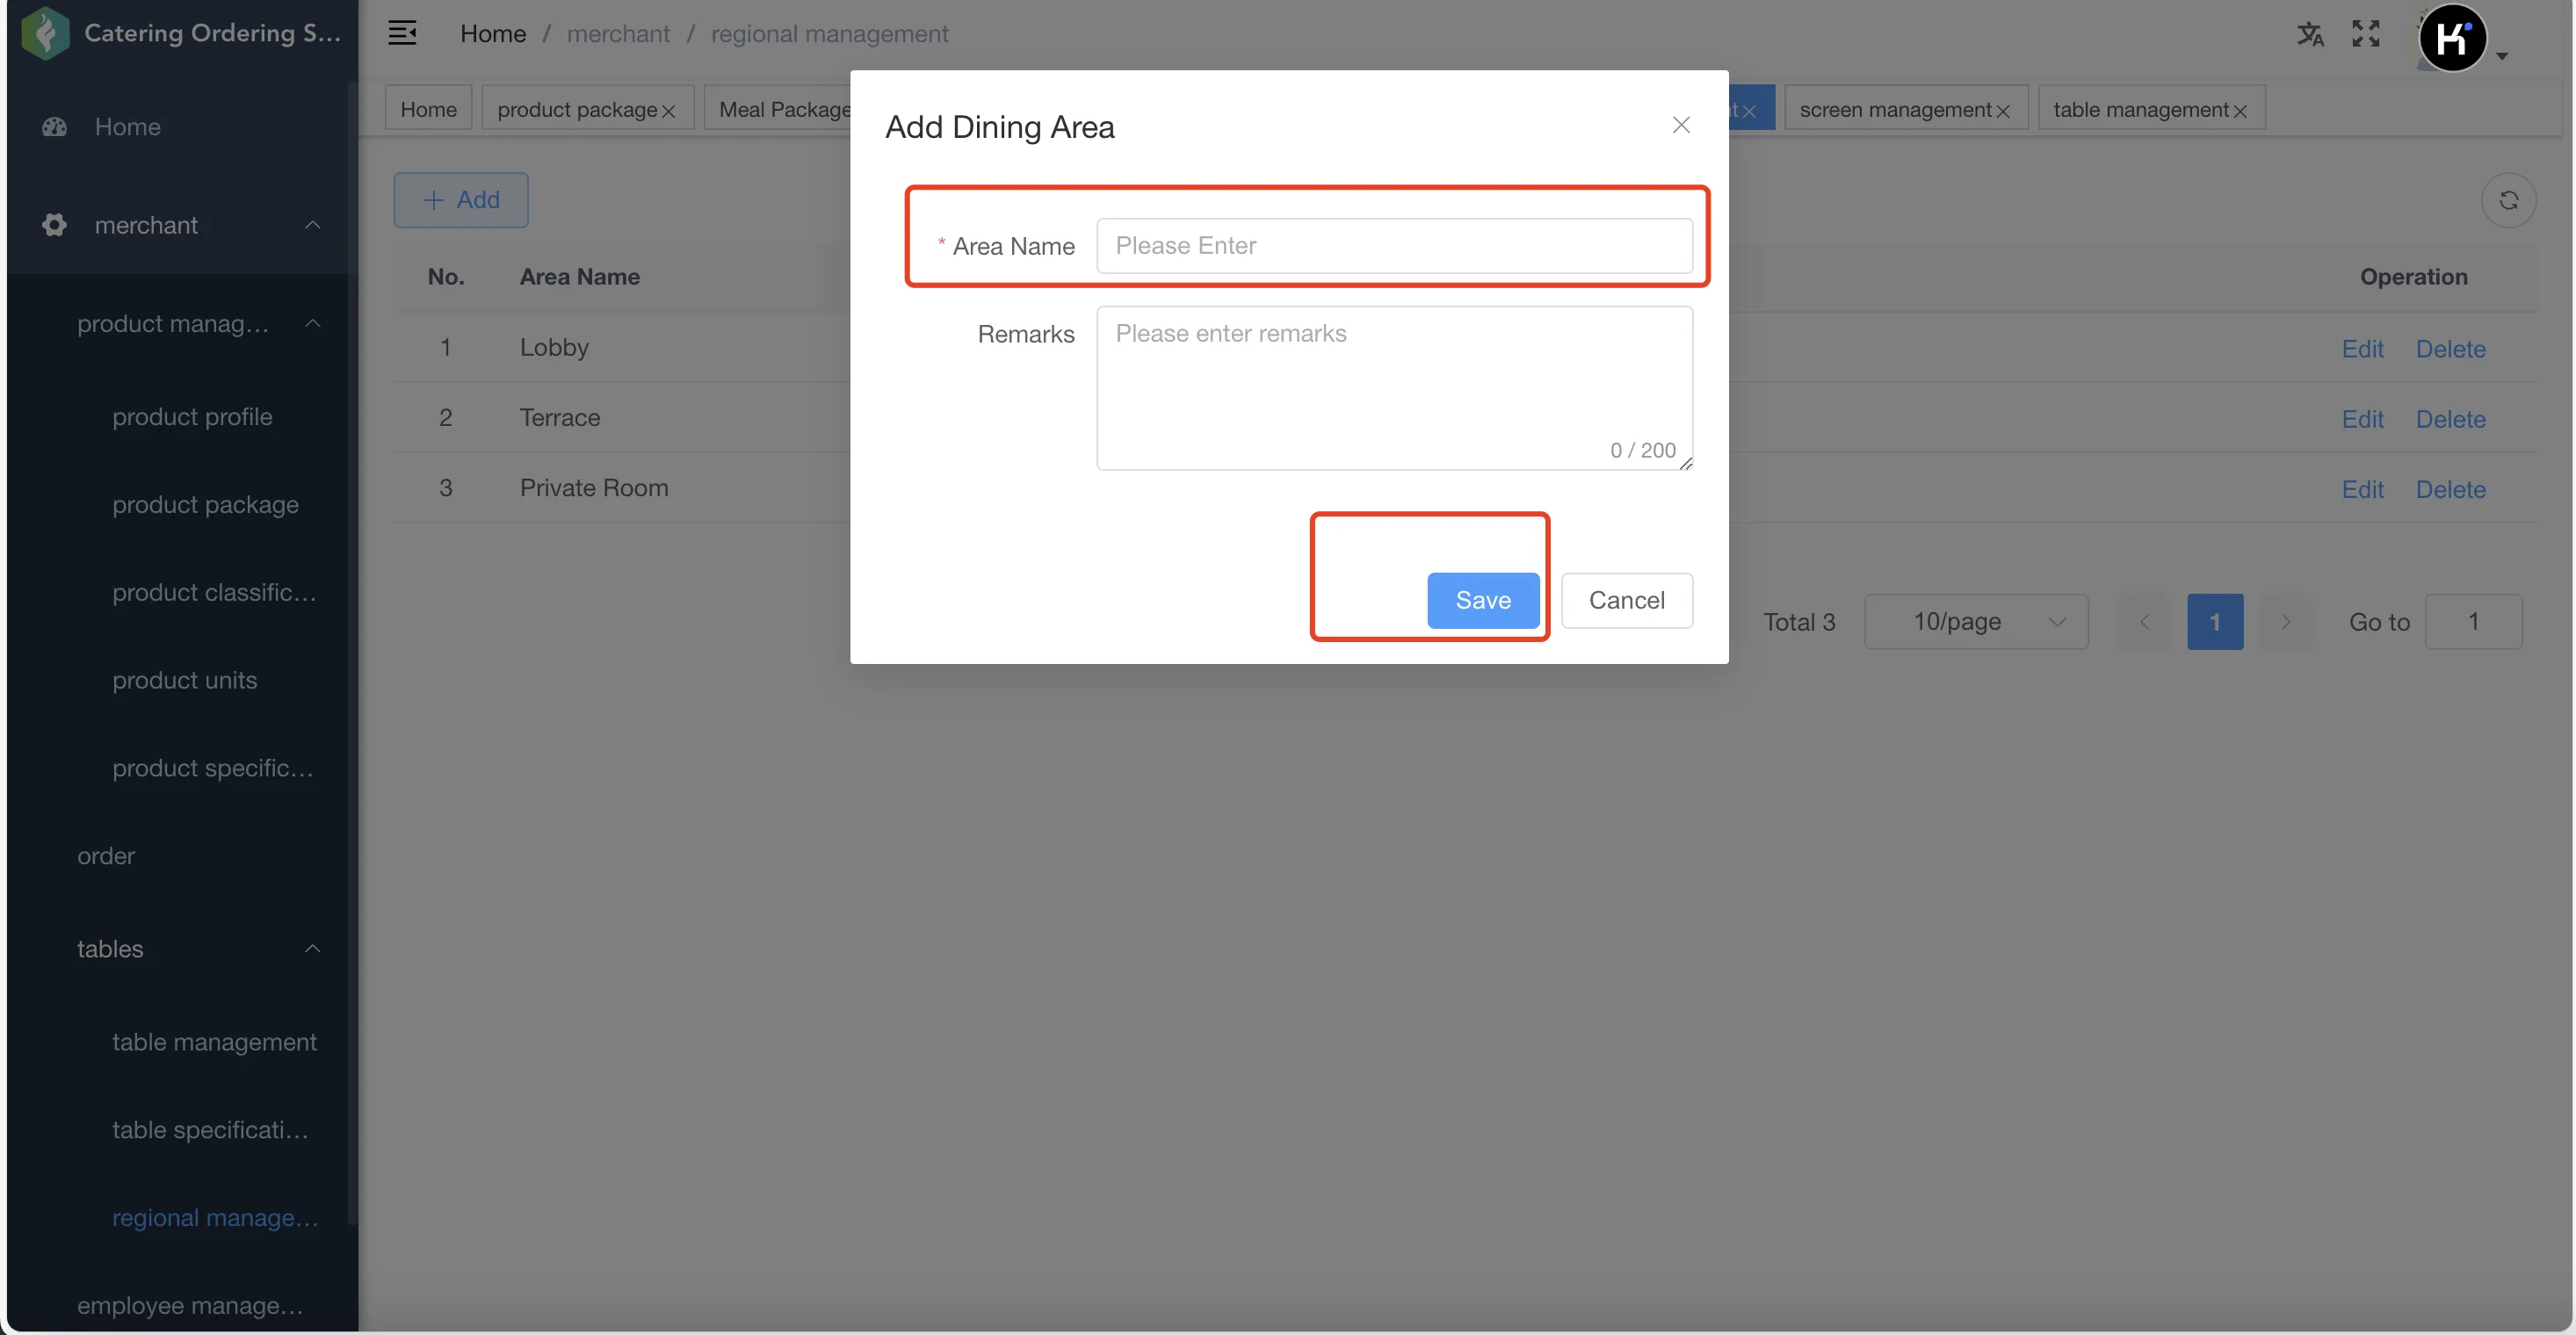Toggle fullscreen mode icon

pos(2366,34)
